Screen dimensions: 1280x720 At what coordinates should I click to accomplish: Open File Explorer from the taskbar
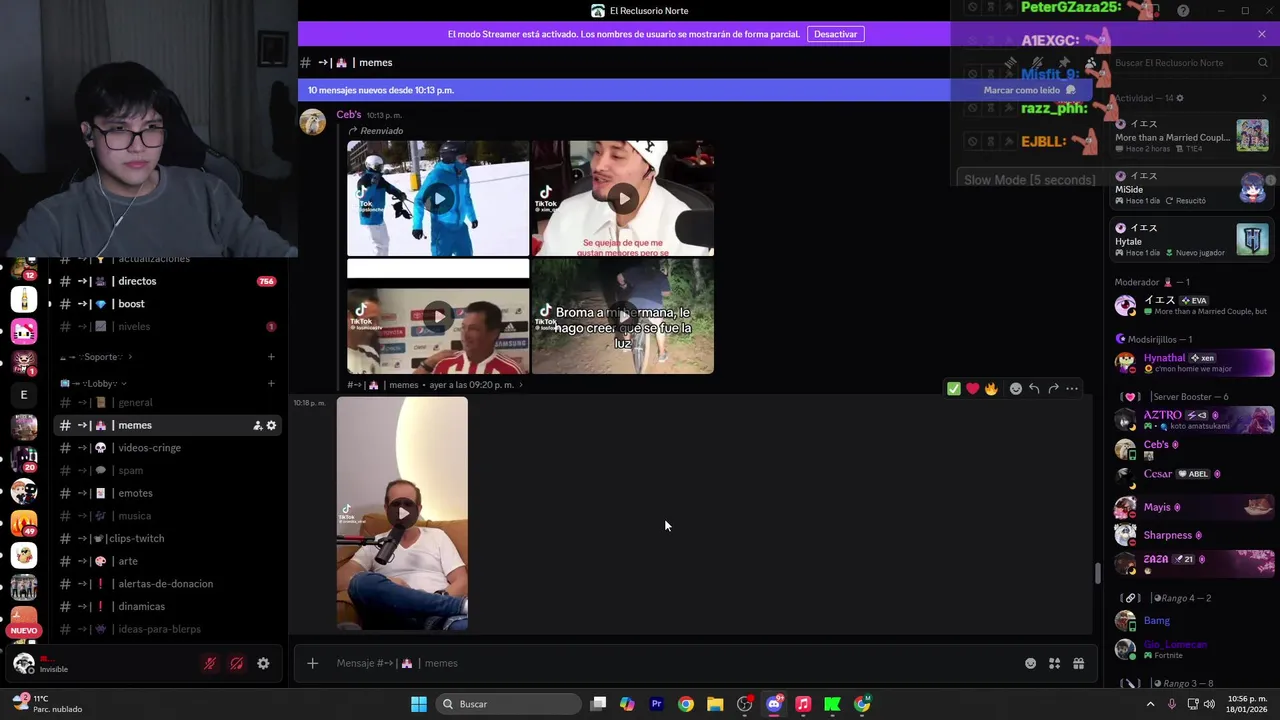pyautogui.click(x=715, y=704)
